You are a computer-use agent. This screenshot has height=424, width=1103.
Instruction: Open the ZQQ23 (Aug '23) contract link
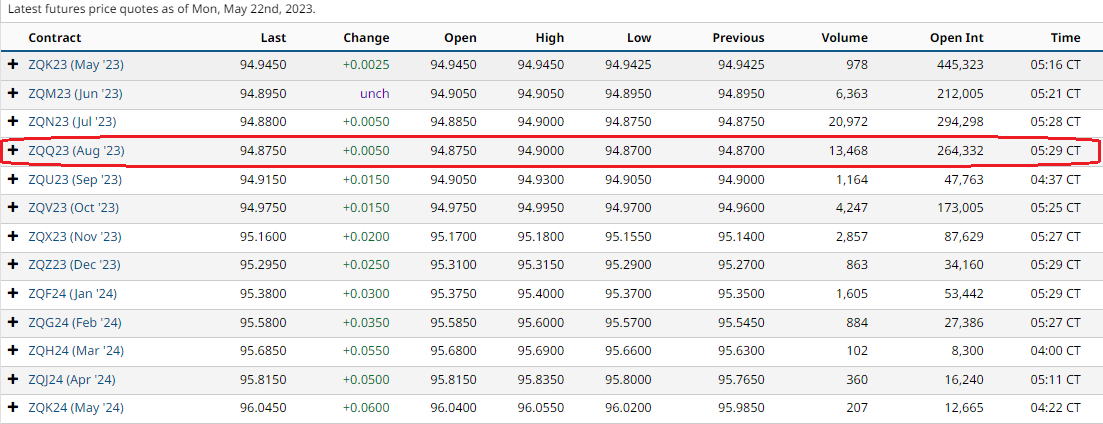point(76,151)
